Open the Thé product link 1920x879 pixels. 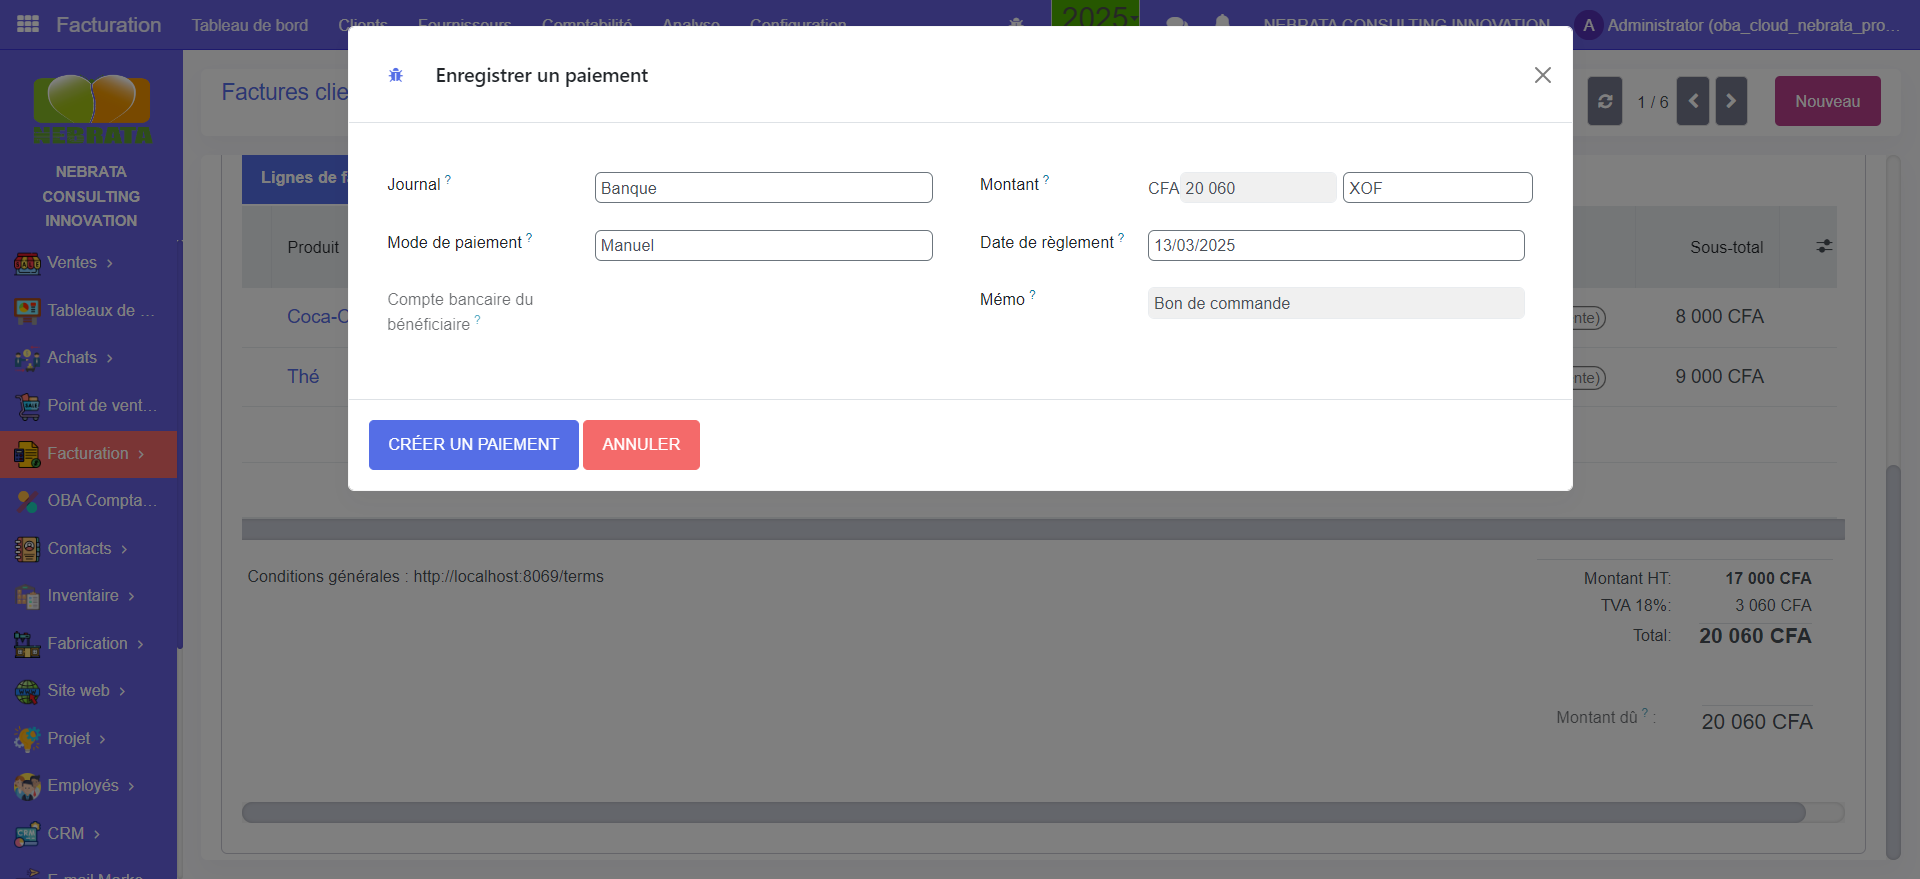pyautogui.click(x=303, y=377)
